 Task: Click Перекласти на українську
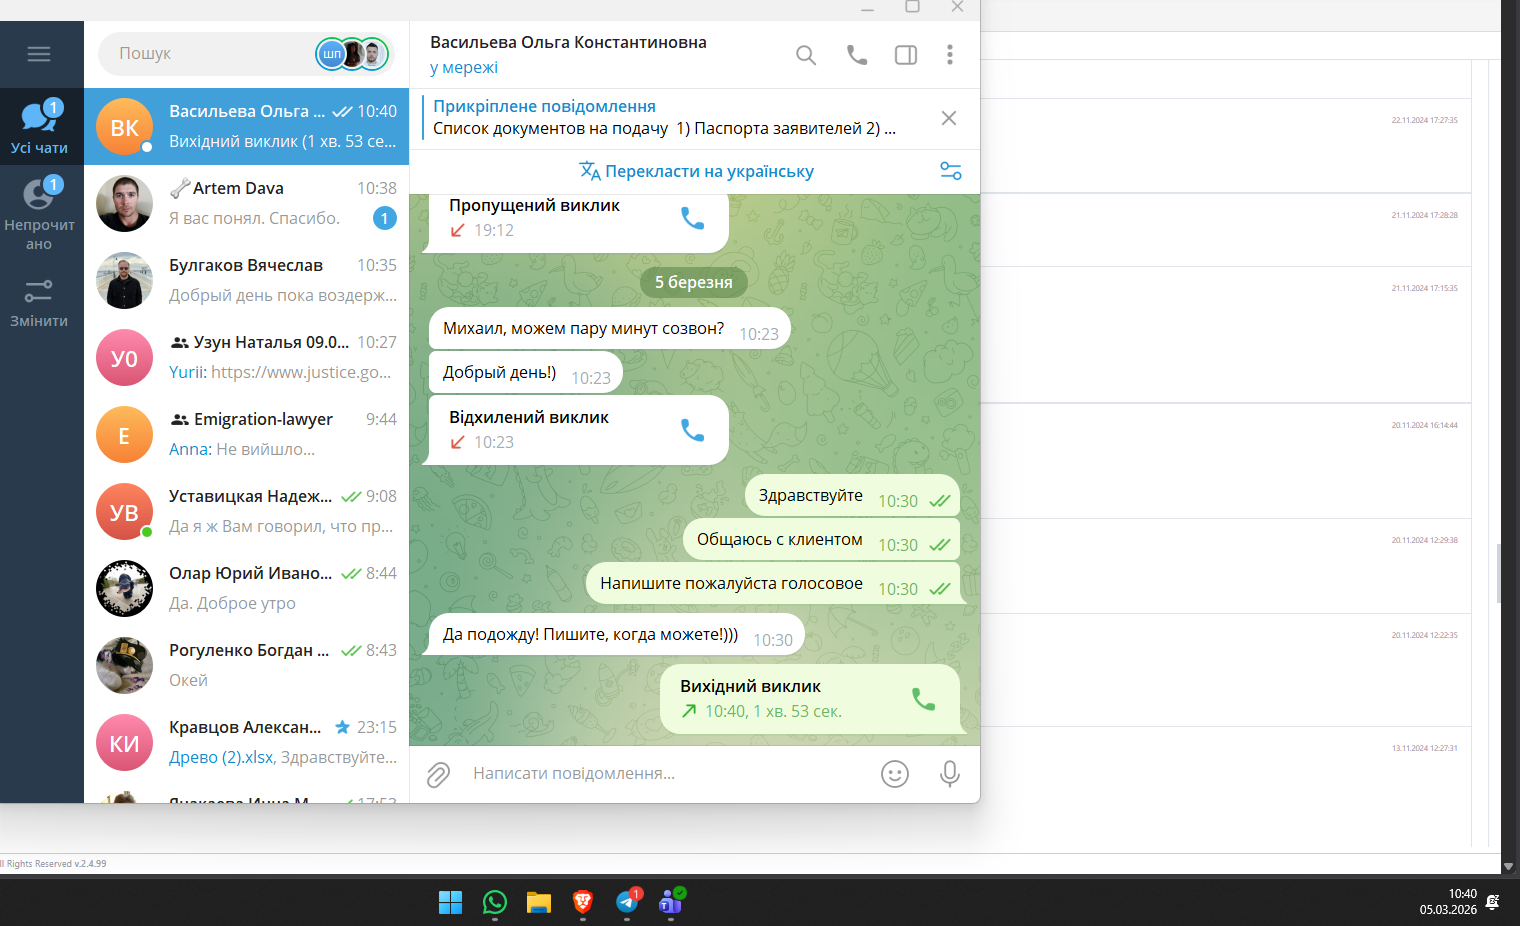697,171
